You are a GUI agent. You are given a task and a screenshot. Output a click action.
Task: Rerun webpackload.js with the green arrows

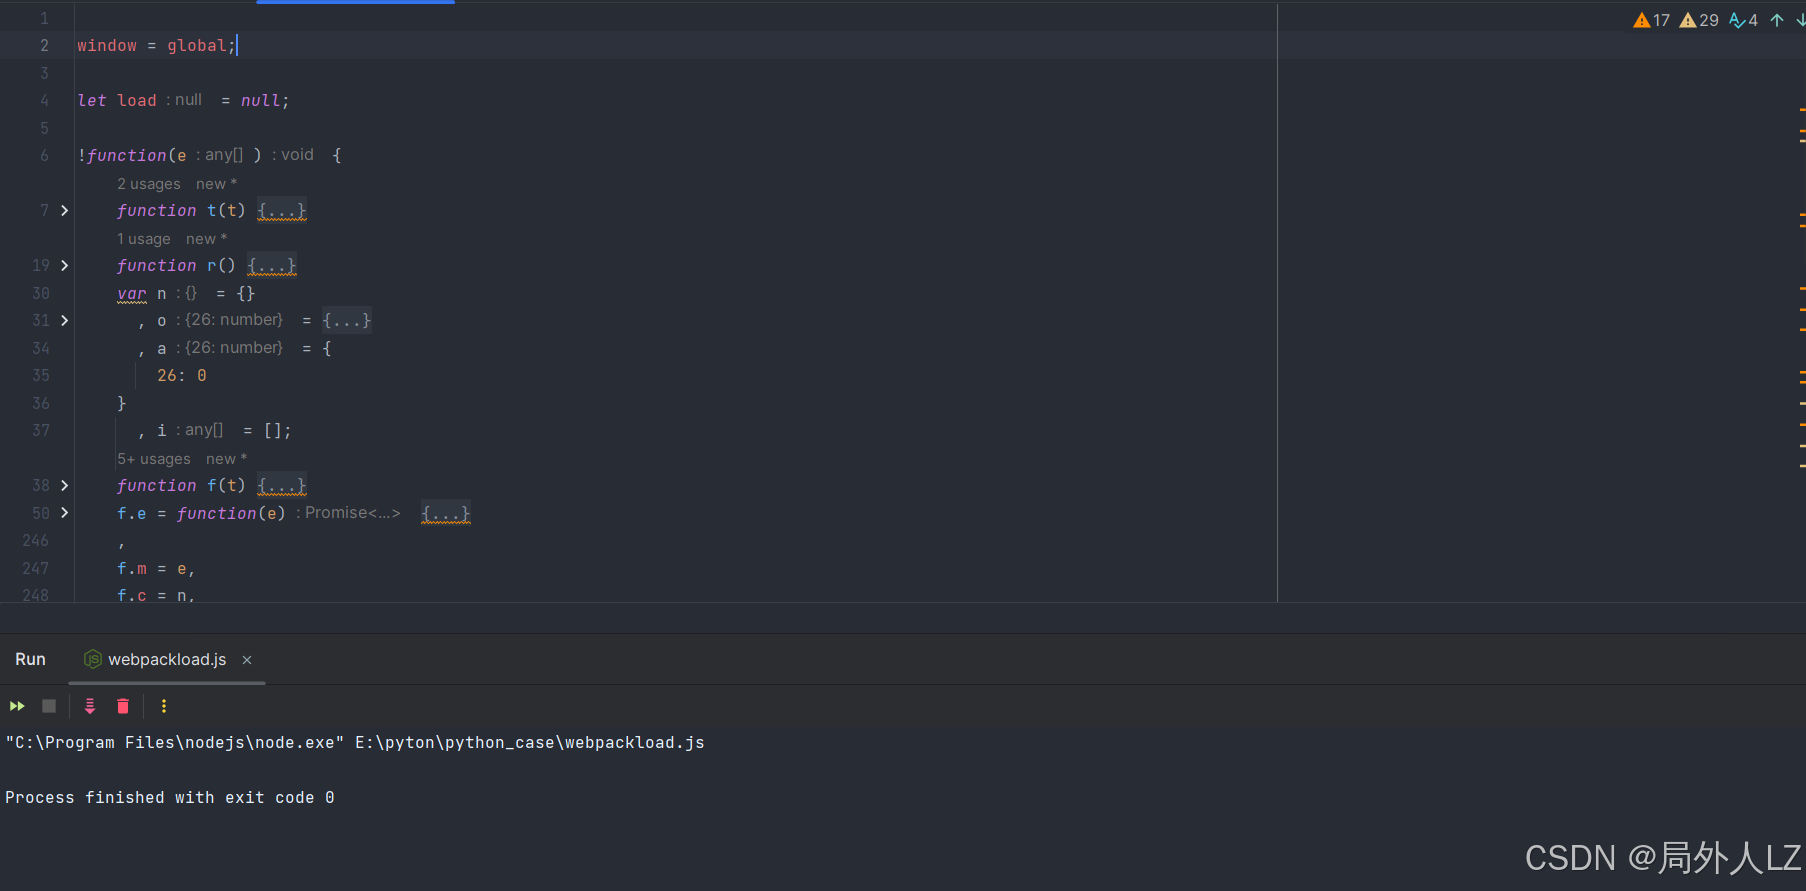(x=17, y=706)
